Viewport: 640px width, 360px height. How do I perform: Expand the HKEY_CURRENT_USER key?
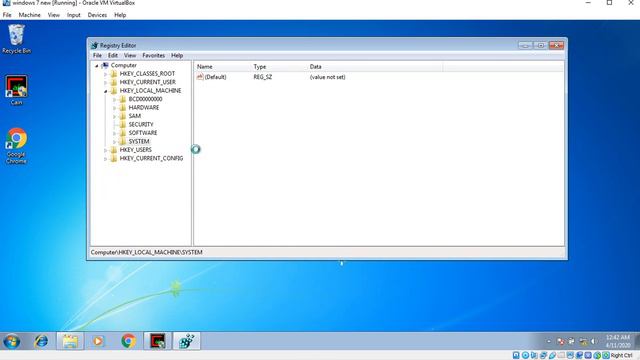click(x=105, y=82)
